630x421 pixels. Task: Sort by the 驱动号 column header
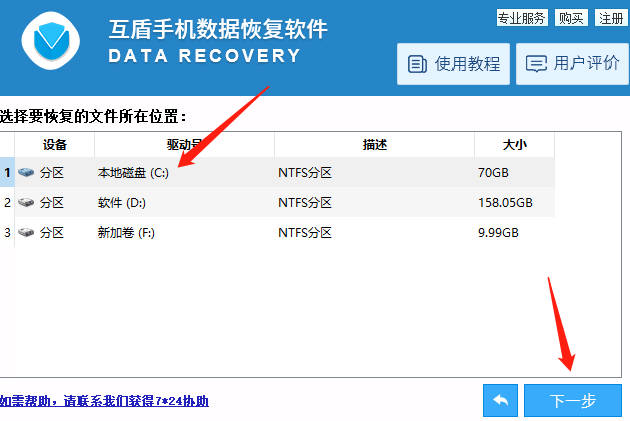184,145
